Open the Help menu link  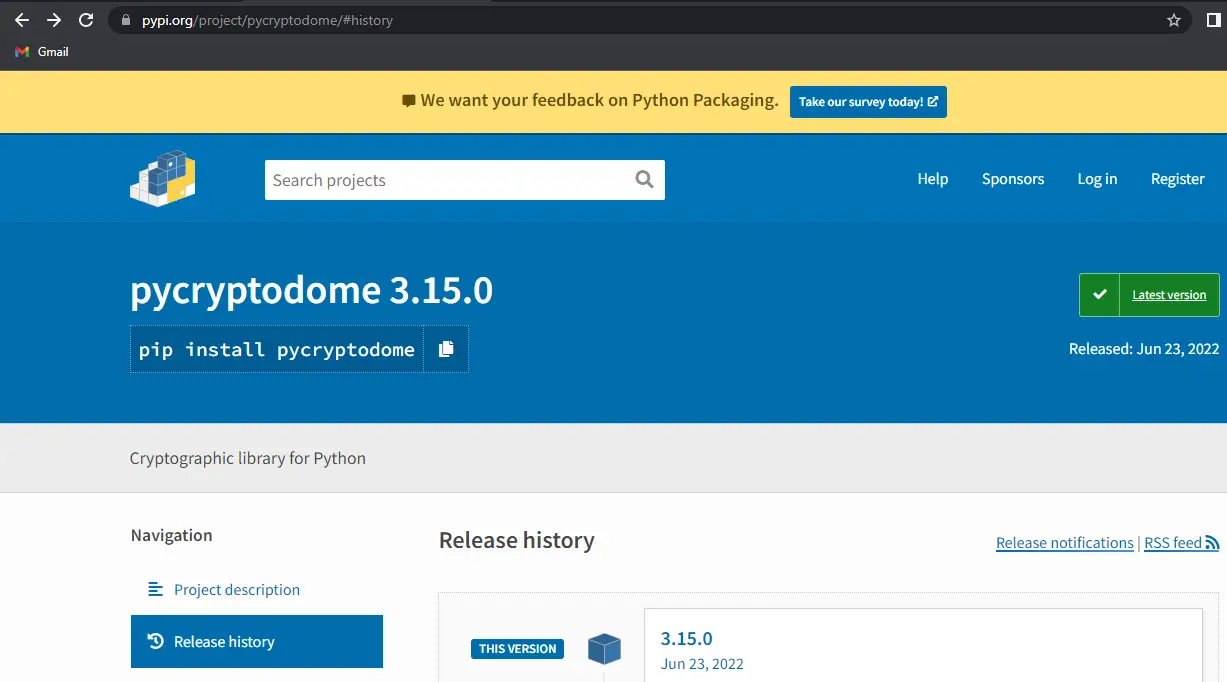coord(932,179)
